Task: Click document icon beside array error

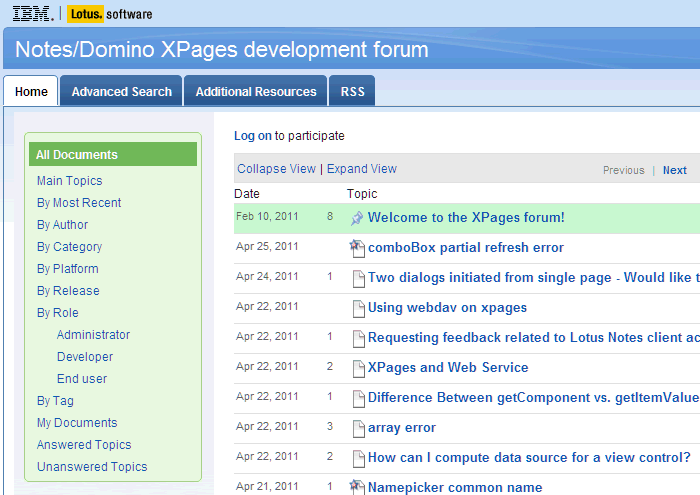Action: [x=358, y=428]
